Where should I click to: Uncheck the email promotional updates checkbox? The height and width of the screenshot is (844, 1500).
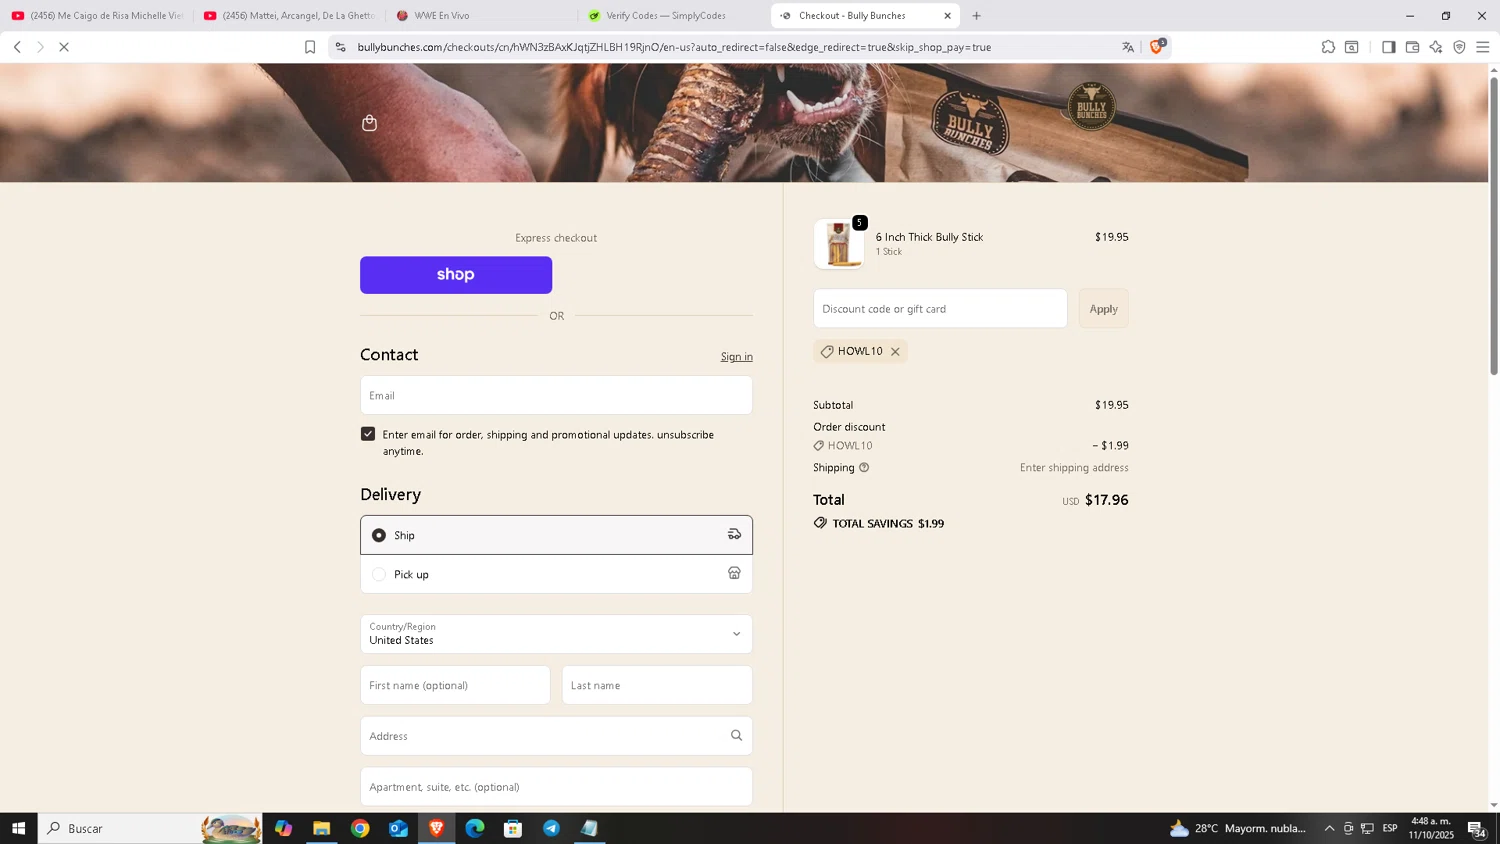click(368, 434)
